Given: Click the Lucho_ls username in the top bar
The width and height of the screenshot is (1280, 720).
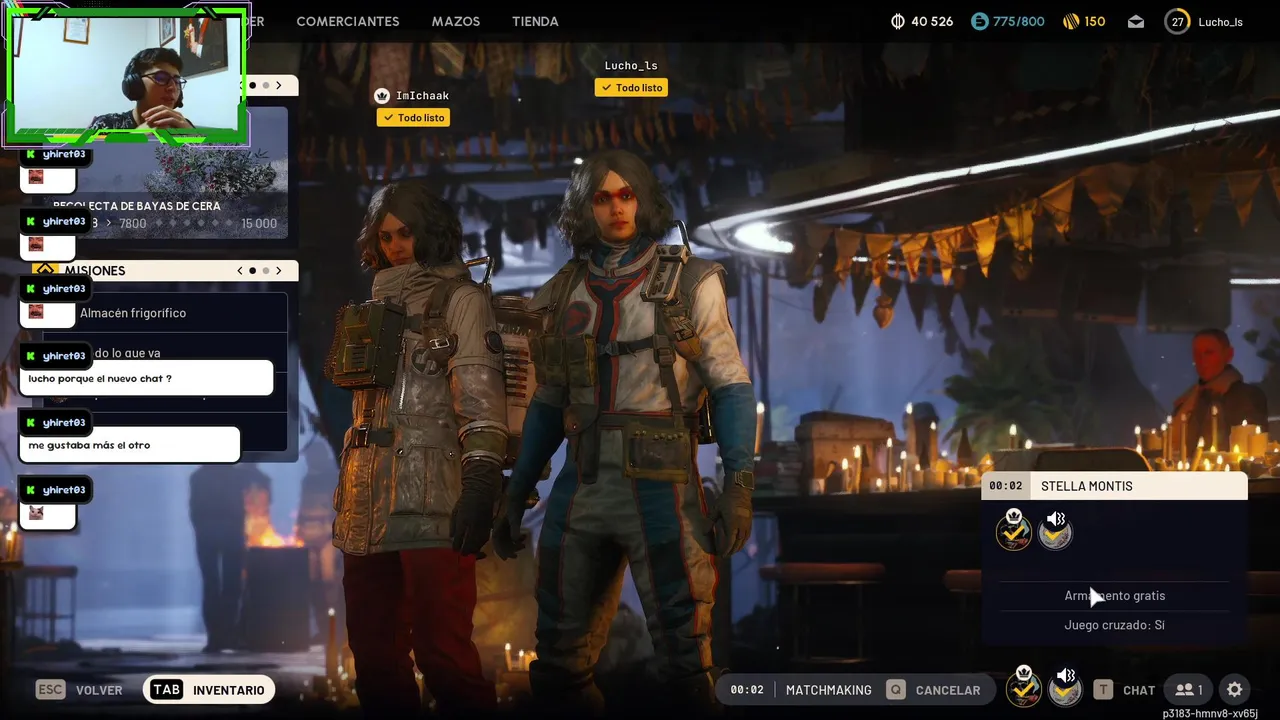Looking at the screenshot, I should (1220, 22).
